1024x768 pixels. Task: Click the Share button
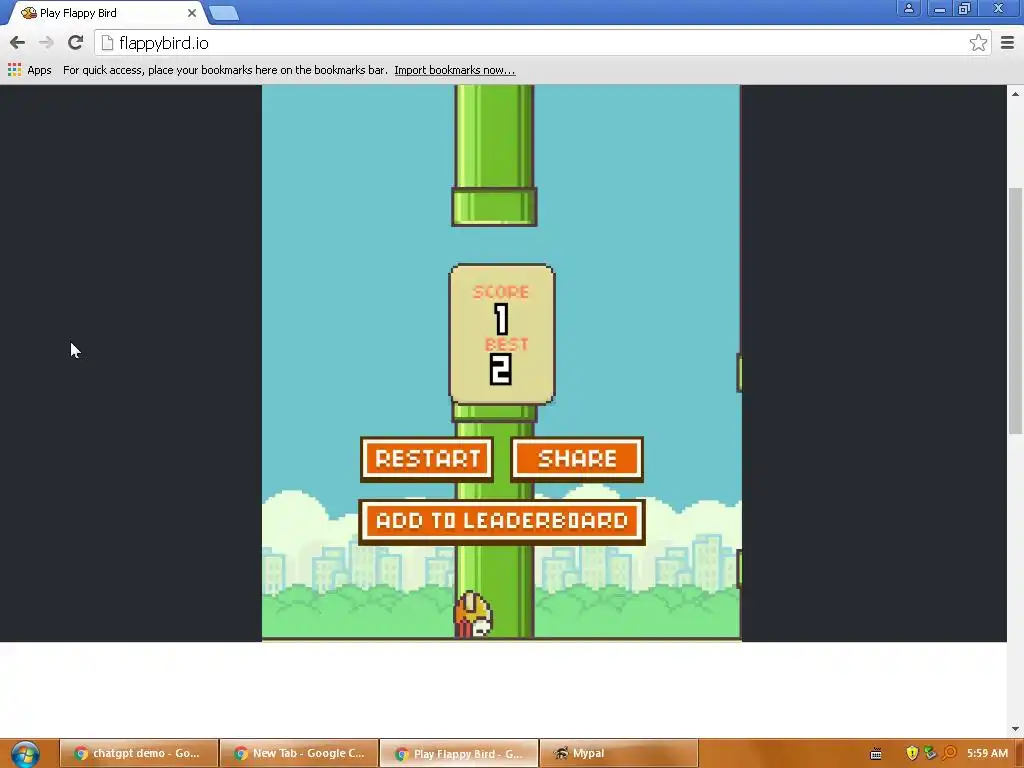tap(577, 459)
